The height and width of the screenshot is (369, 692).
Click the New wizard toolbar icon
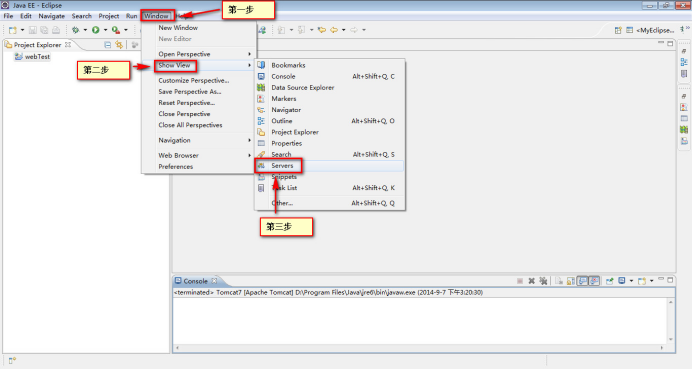coord(12,30)
